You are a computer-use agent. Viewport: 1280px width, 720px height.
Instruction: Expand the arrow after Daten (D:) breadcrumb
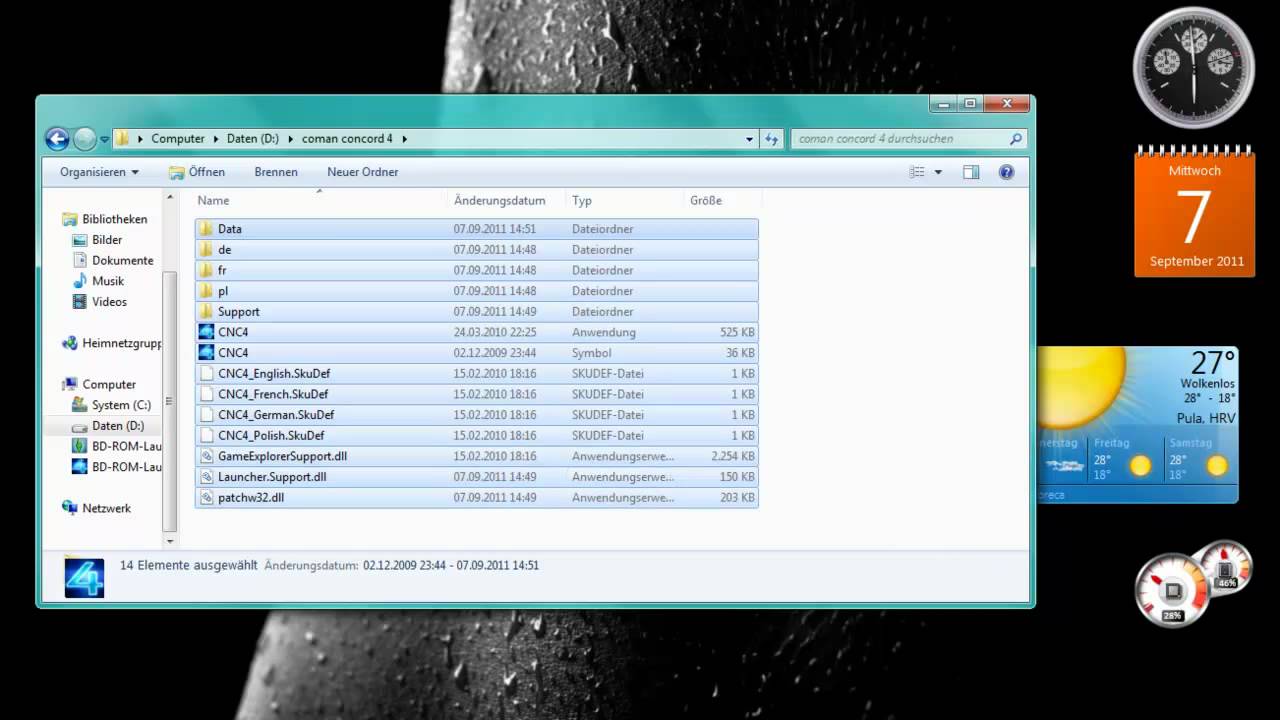293,139
